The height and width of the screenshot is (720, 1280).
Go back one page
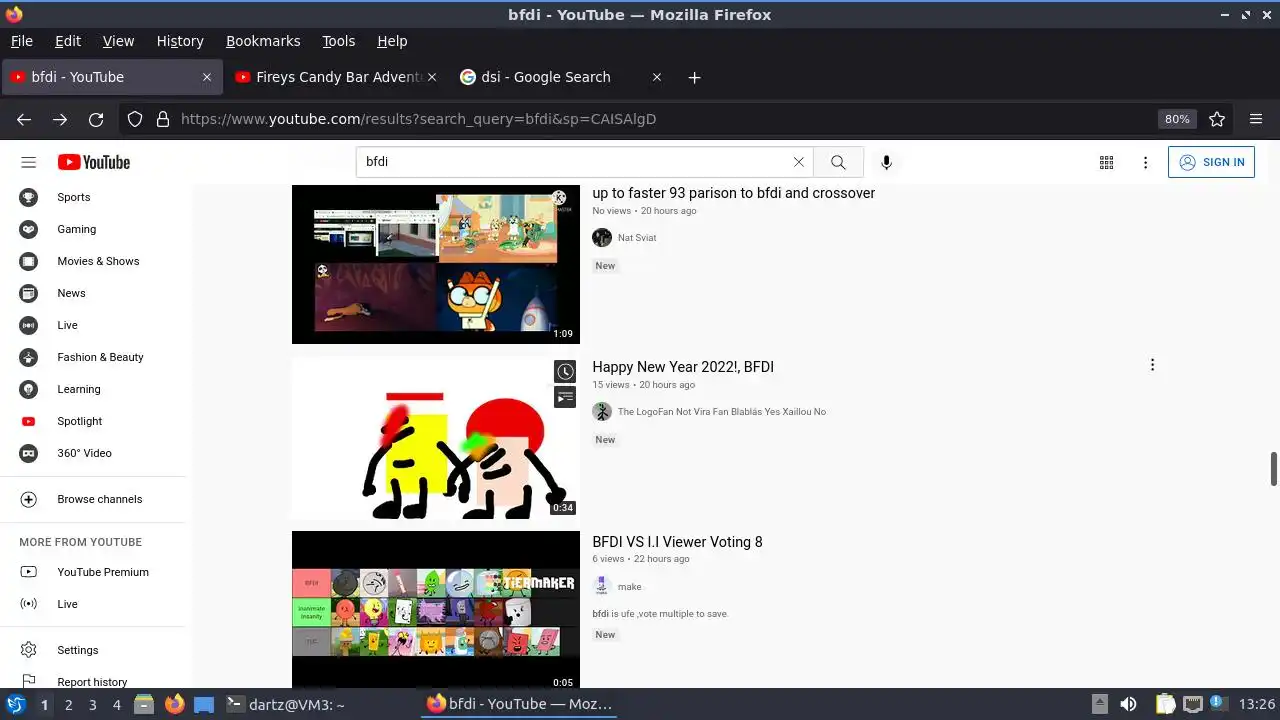click(x=24, y=119)
